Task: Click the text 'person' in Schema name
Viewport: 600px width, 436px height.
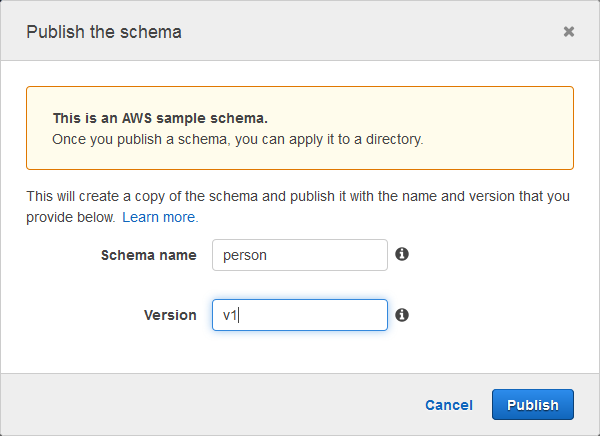Action: click(245, 255)
